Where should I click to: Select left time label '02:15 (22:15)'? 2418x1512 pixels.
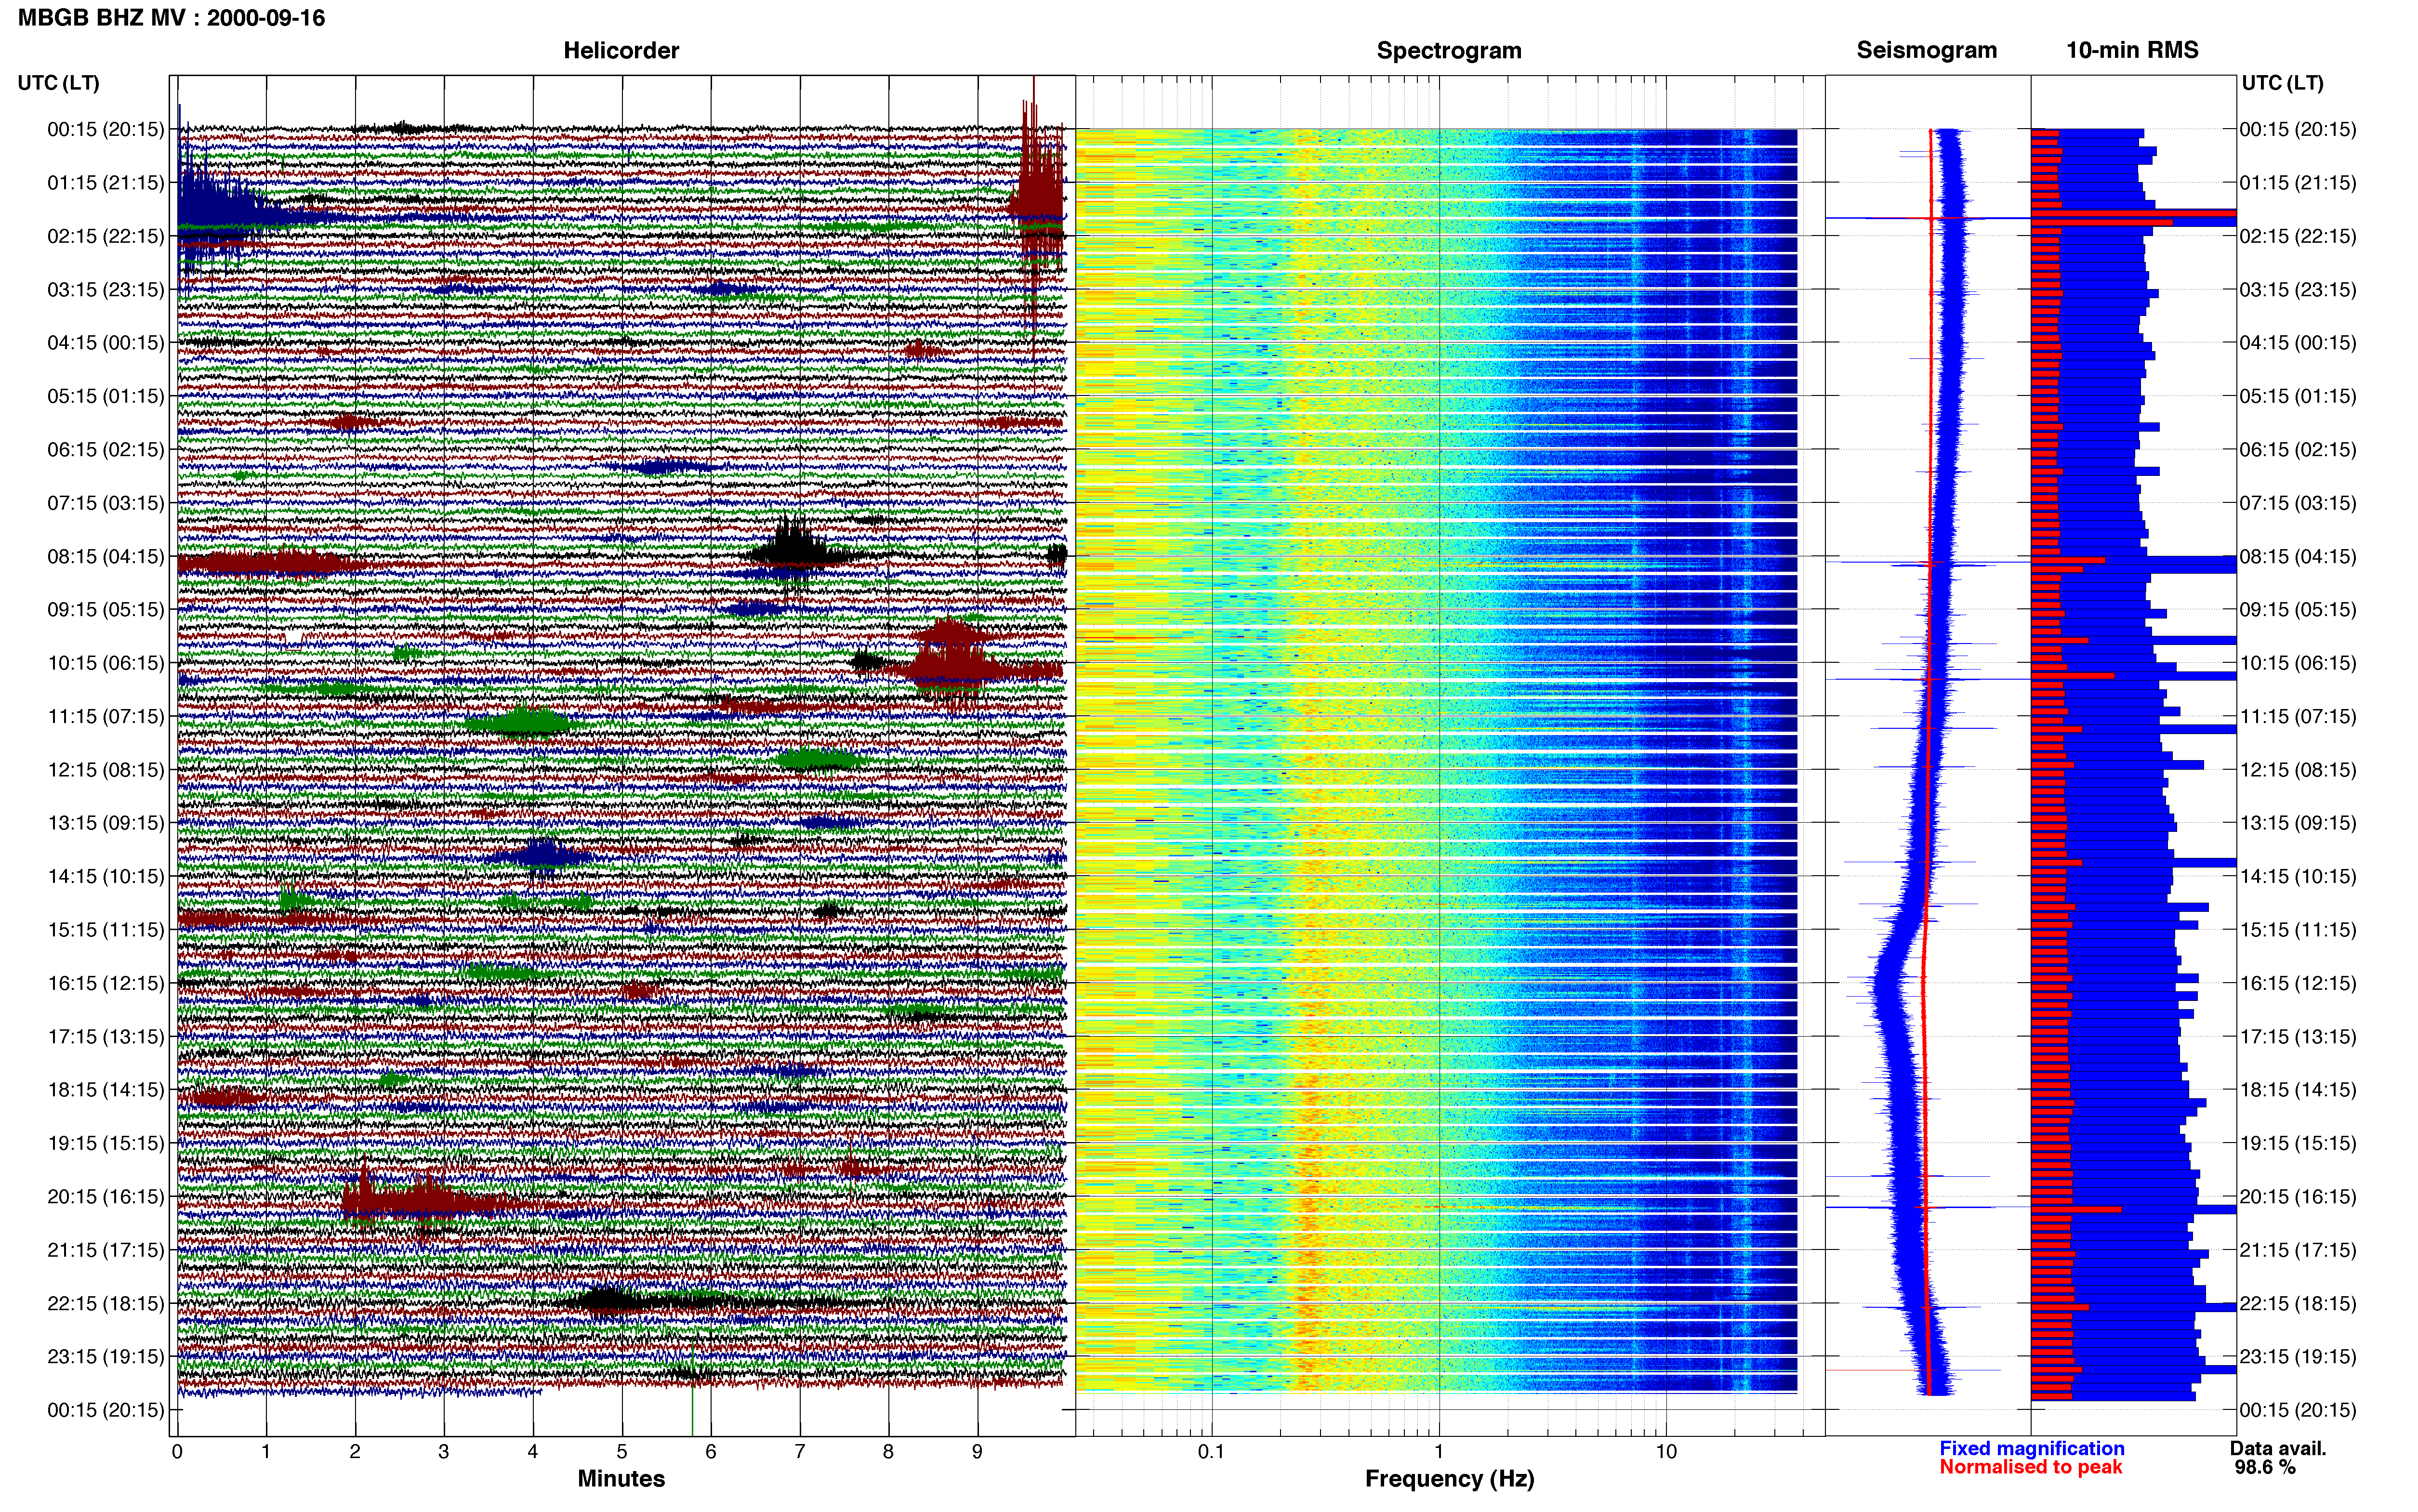click(x=106, y=236)
